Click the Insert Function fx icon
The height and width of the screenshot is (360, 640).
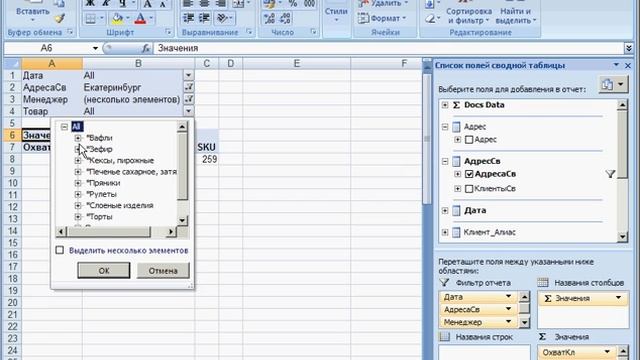(146, 48)
